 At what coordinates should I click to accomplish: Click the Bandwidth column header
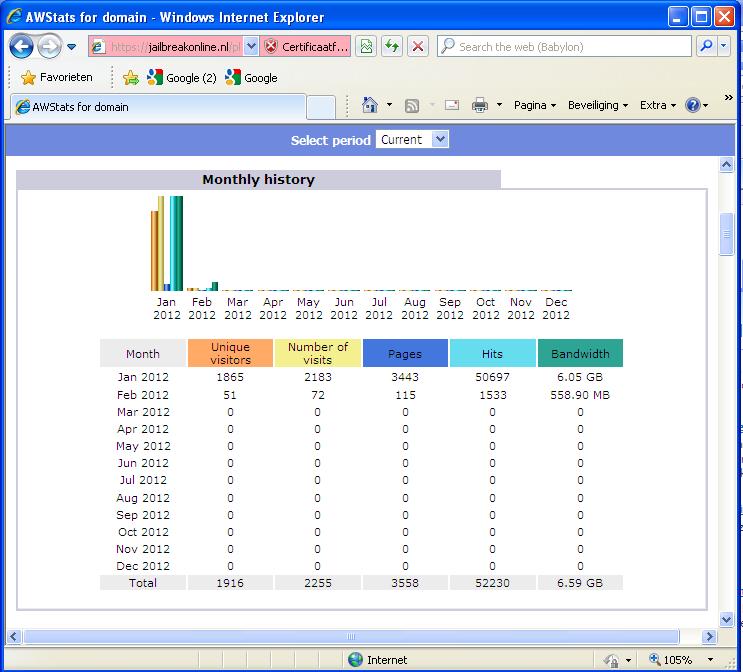click(580, 353)
